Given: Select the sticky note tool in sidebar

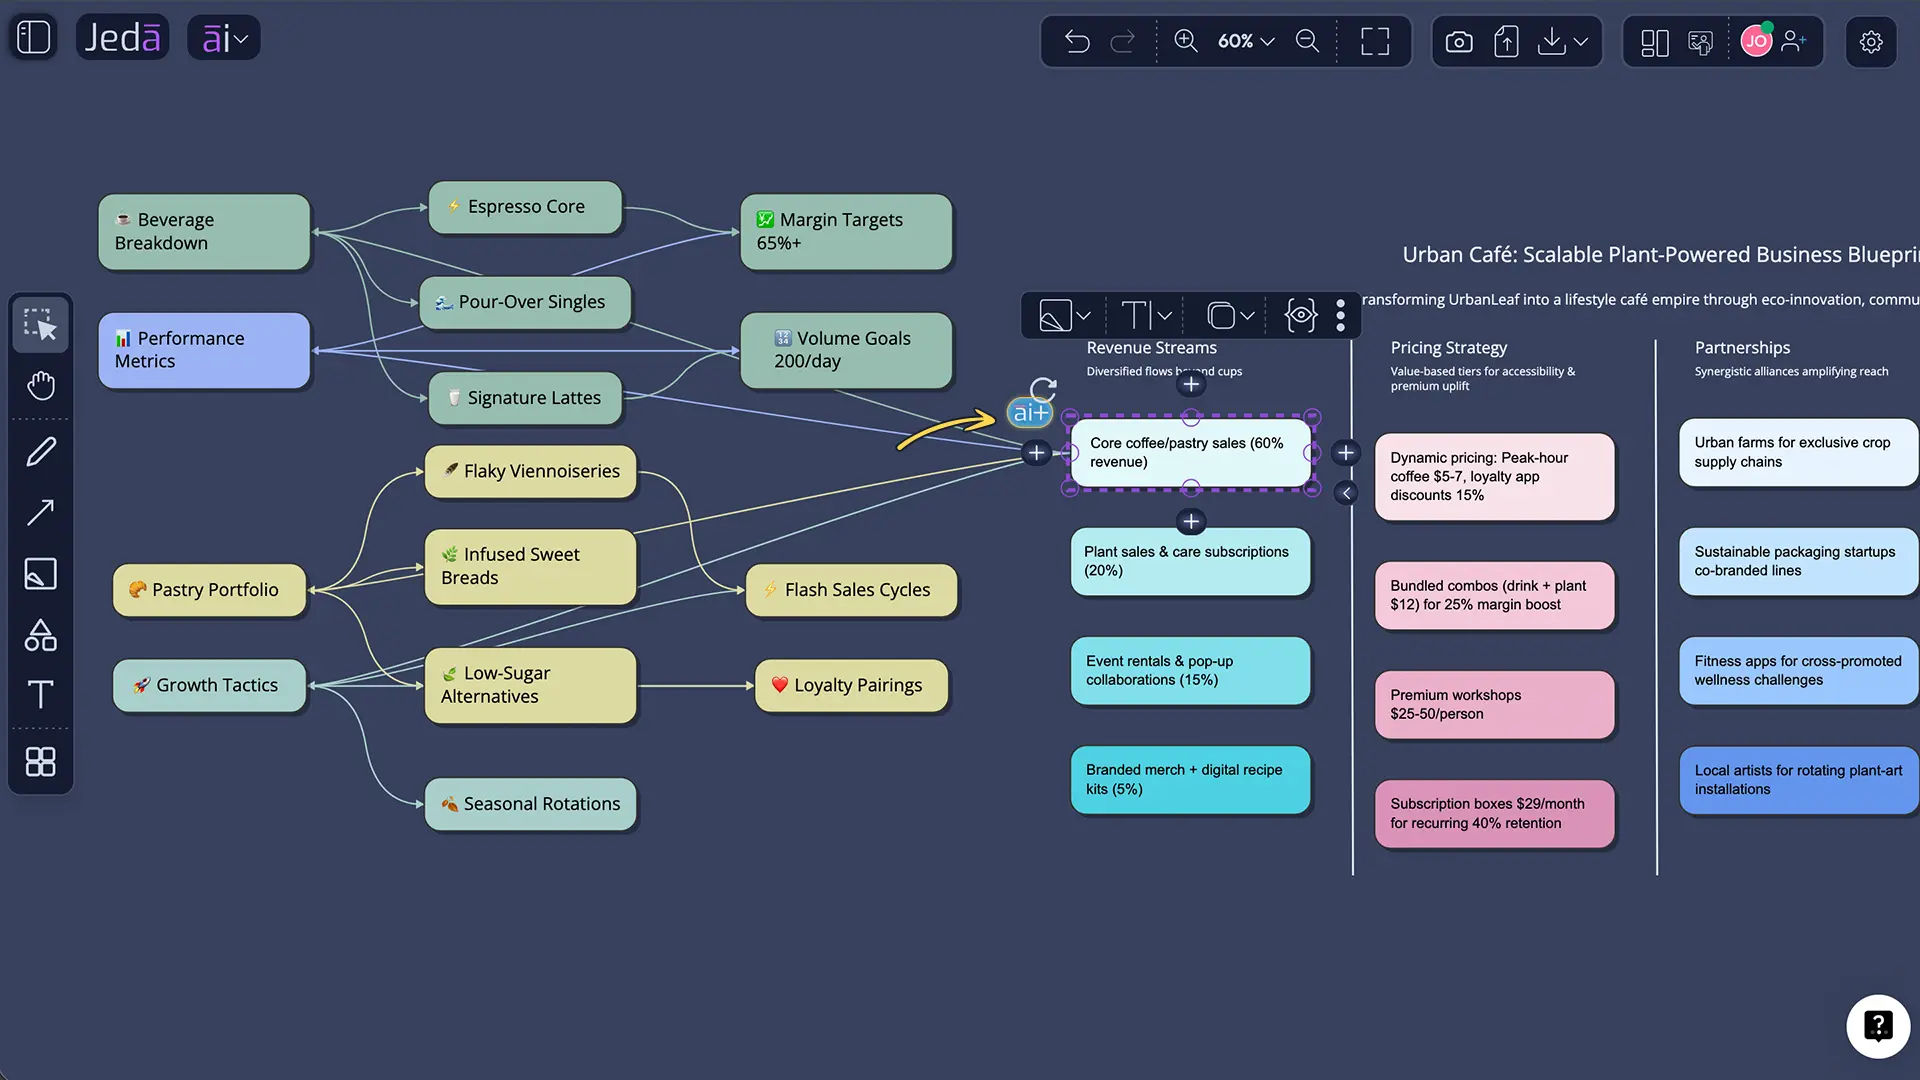Looking at the screenshot, I should pos(41,574).
